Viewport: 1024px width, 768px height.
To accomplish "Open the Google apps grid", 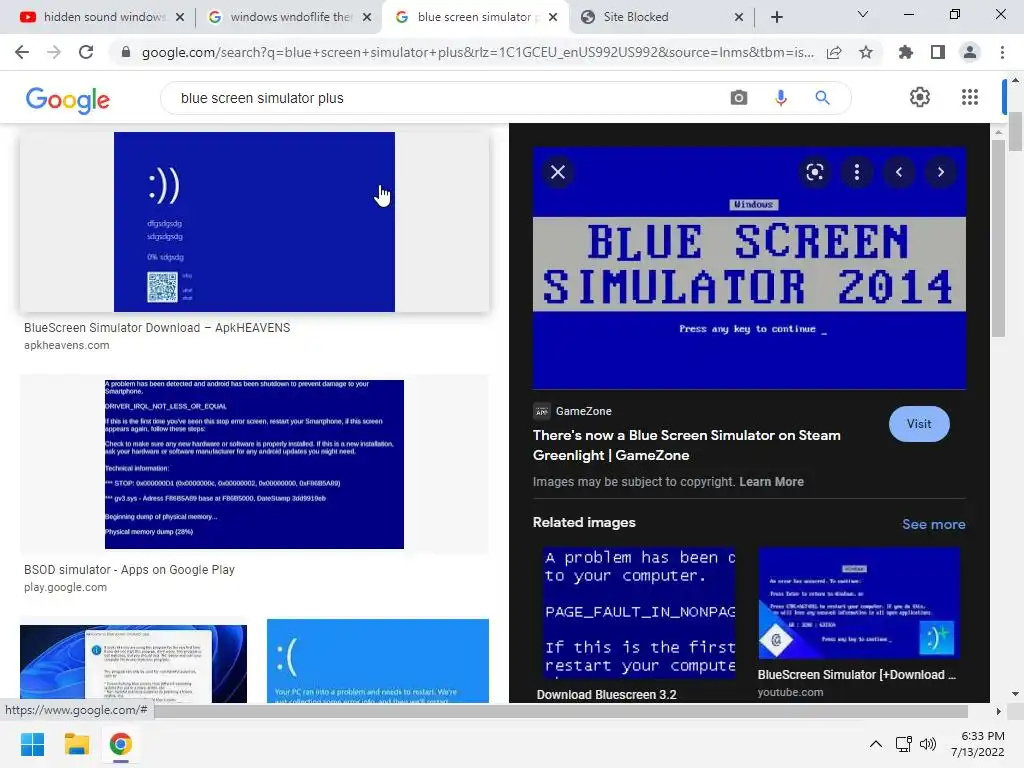I will [x=970, y=97].
